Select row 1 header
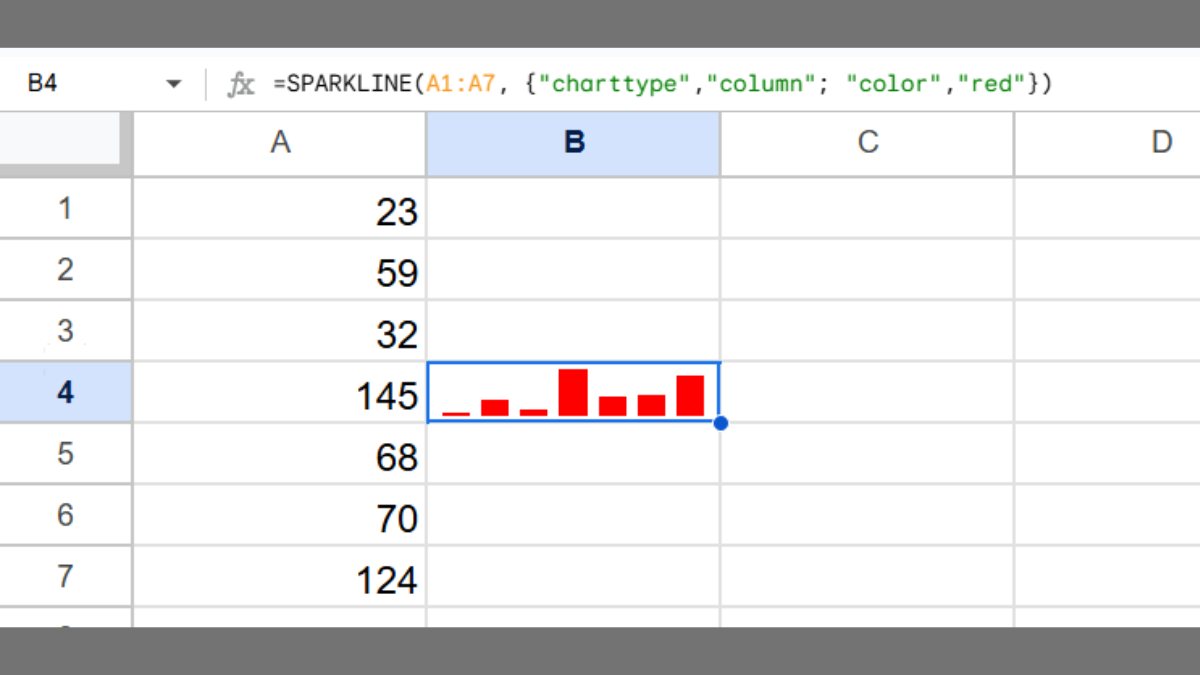This screenshot has height=675, width=1200. [x=65, y=209]
